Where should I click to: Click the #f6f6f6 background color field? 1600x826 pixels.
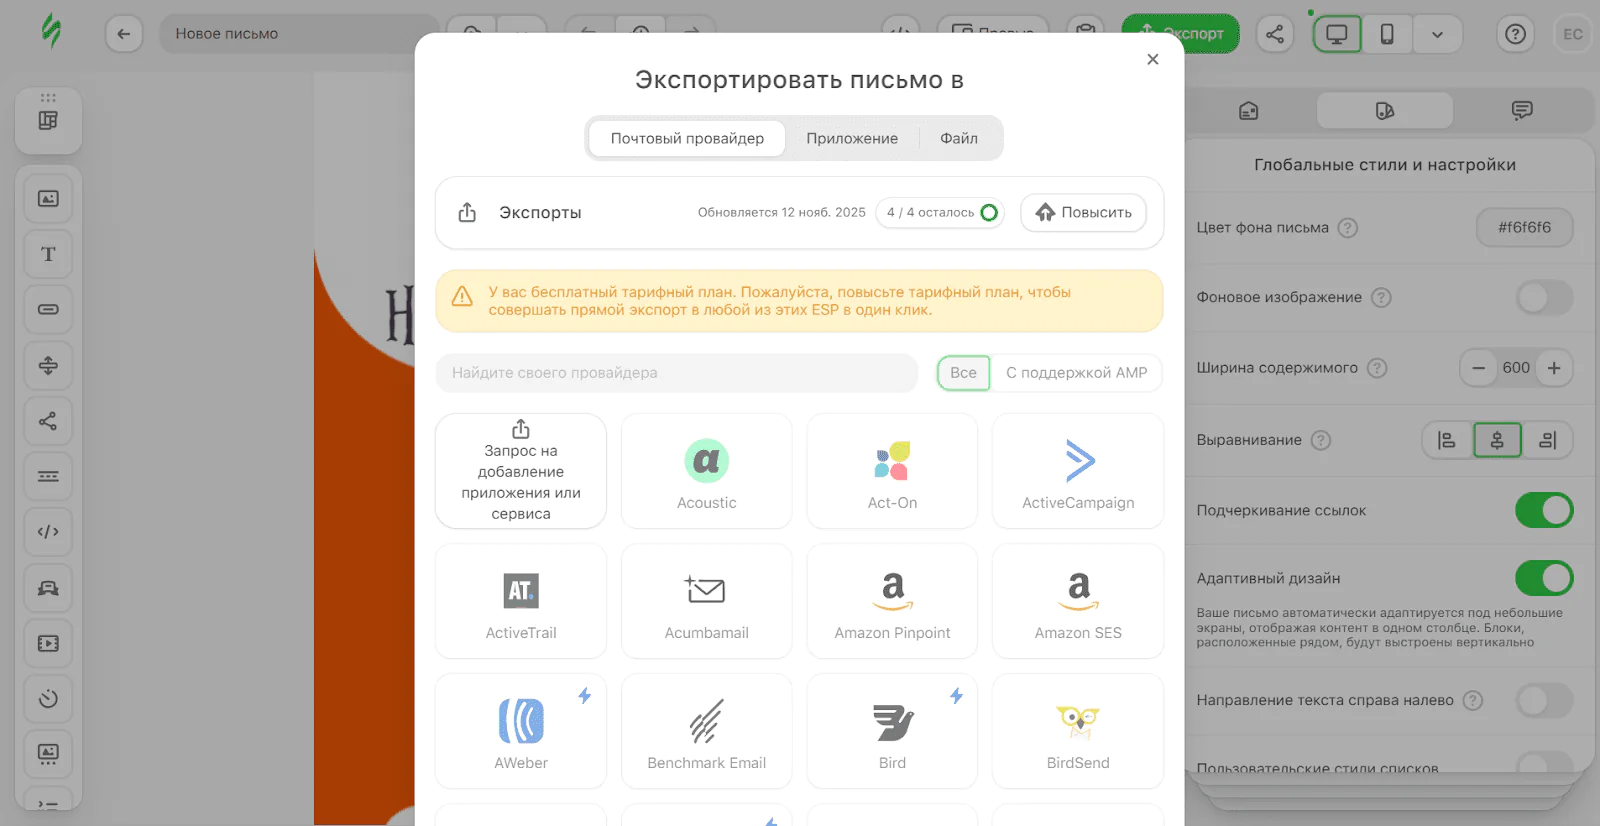(1524, 227)
